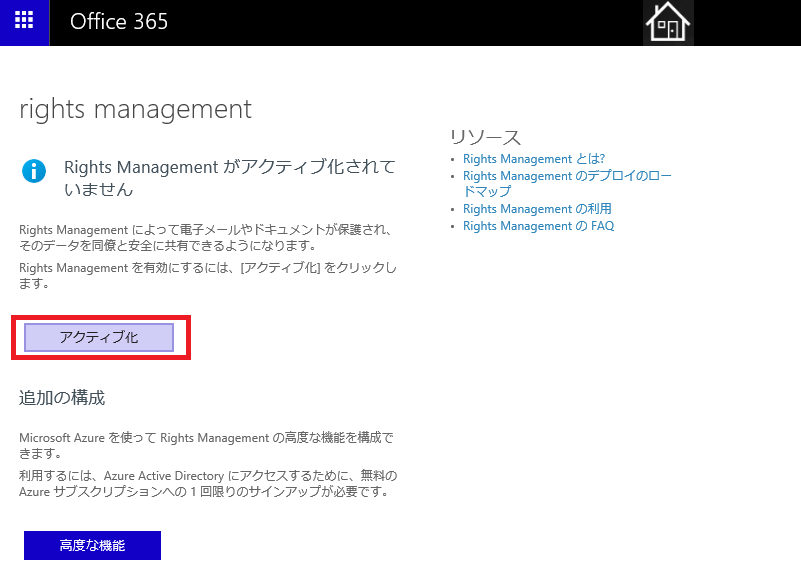The height and width of the screenshot is (567, 801).
Task: Click the paragraph starting Rights Management を有効にするには
Action: 207,275
